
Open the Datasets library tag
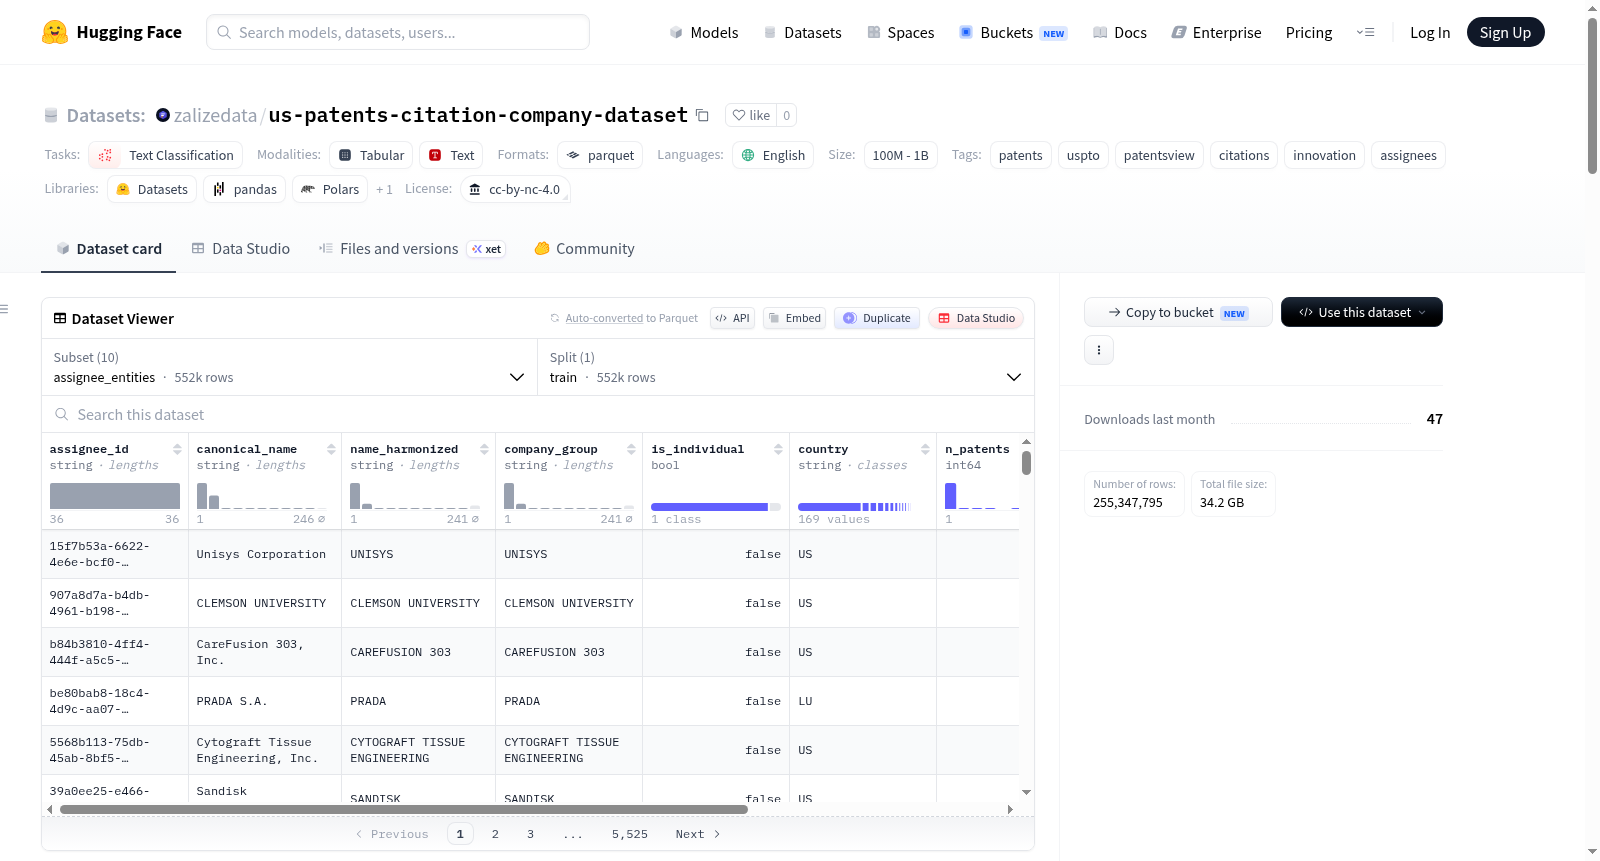point(152,189)
